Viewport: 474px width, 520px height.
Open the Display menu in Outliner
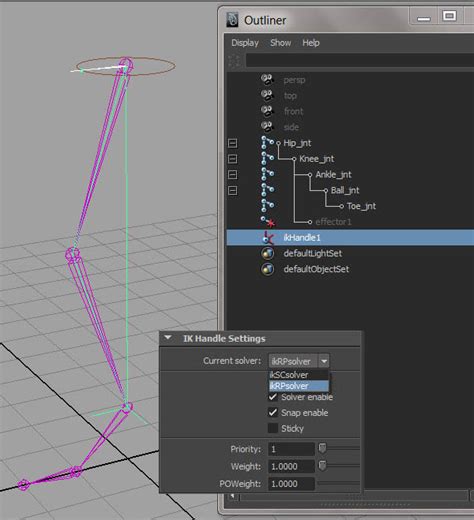[x=245, y=43]
